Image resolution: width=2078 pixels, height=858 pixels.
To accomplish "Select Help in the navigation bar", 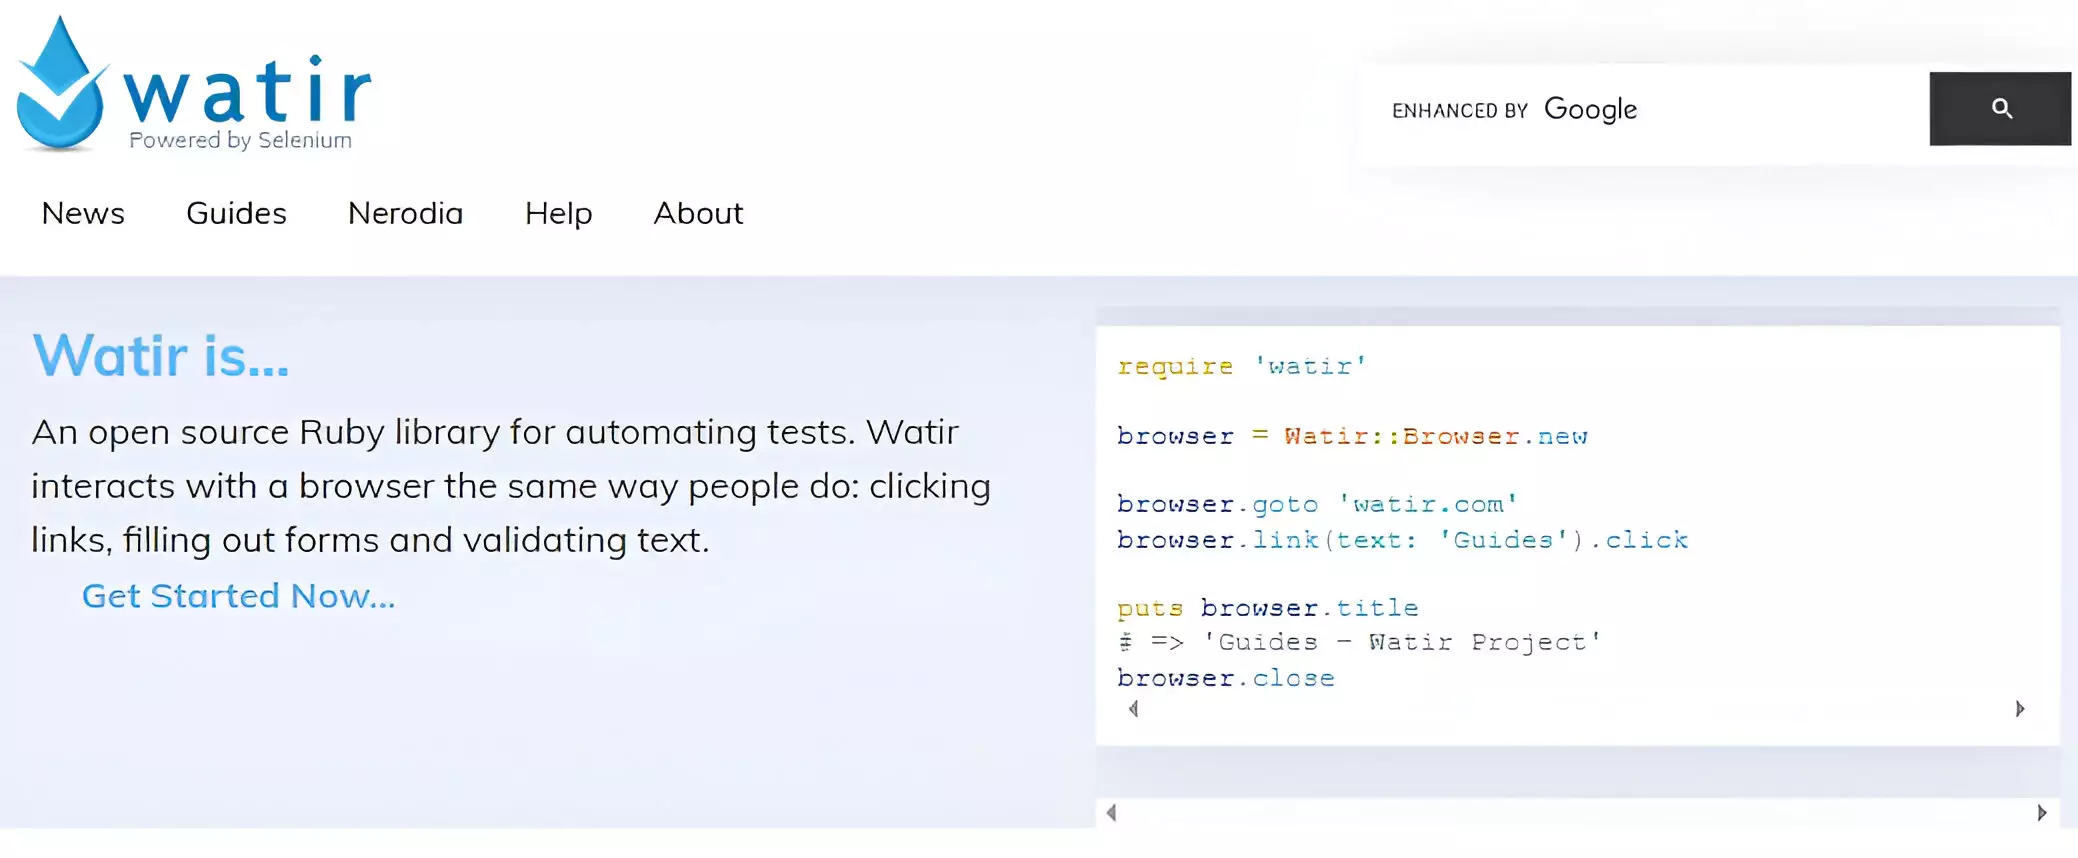I will (x=558, y=213).
